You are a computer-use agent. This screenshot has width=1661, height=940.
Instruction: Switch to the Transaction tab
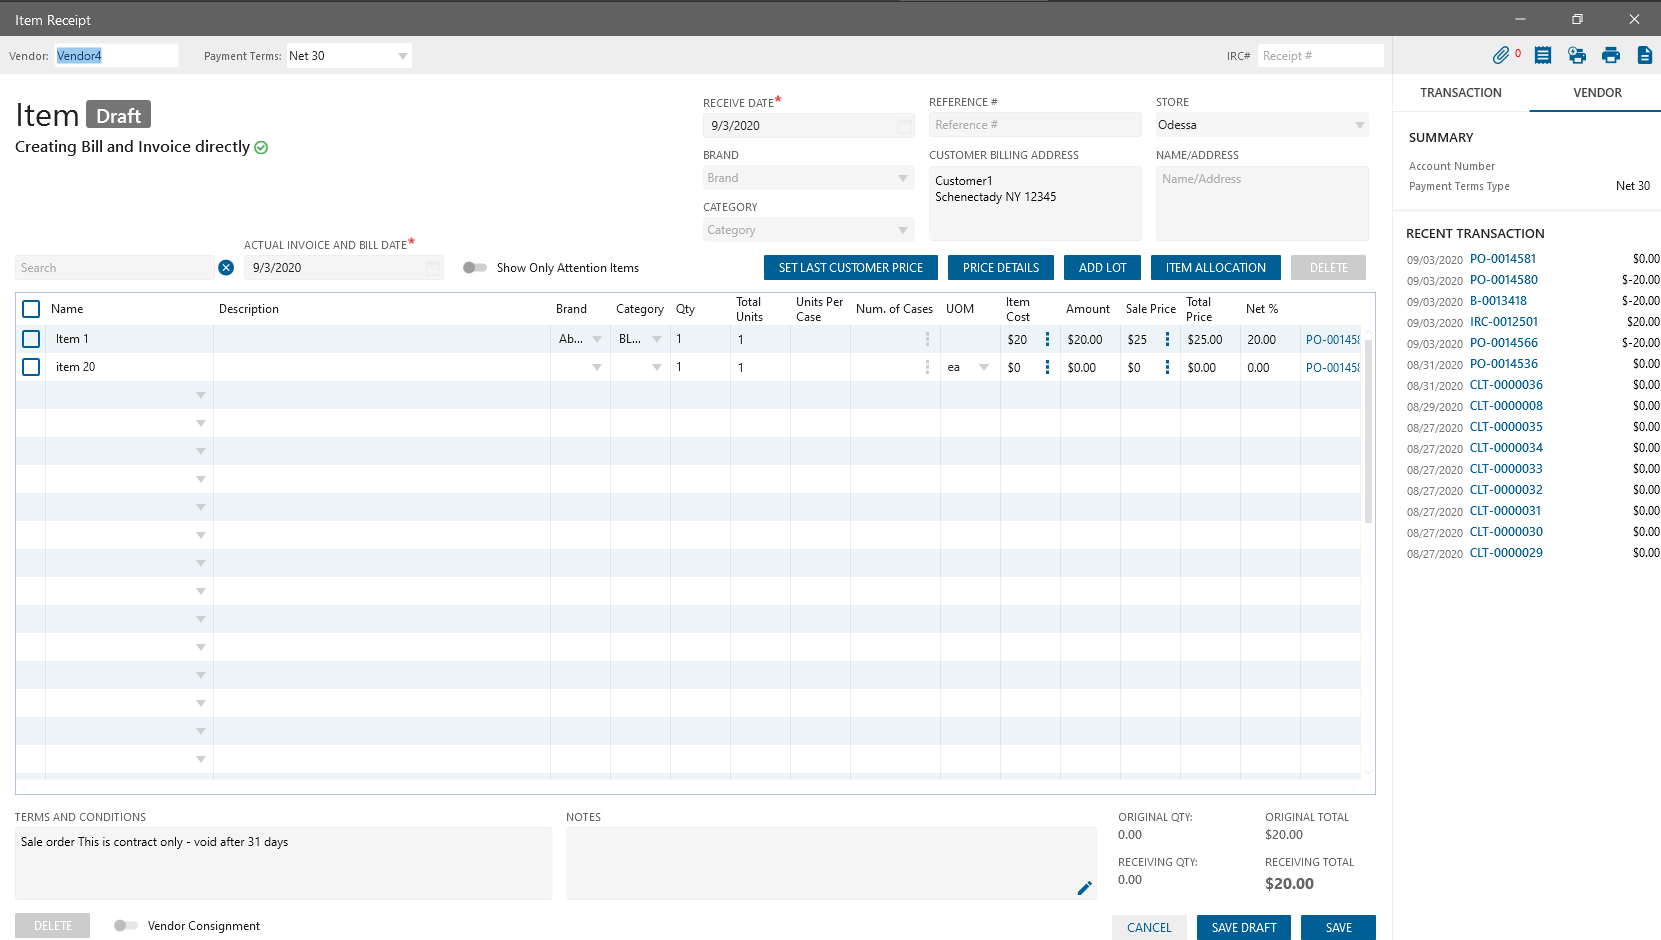(x=1460, y=93)
